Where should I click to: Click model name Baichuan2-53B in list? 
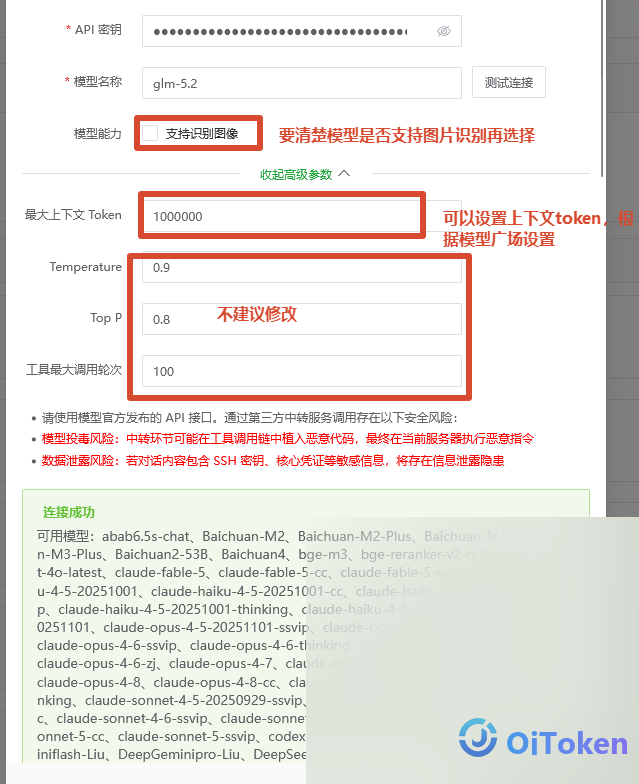[162, 554]
